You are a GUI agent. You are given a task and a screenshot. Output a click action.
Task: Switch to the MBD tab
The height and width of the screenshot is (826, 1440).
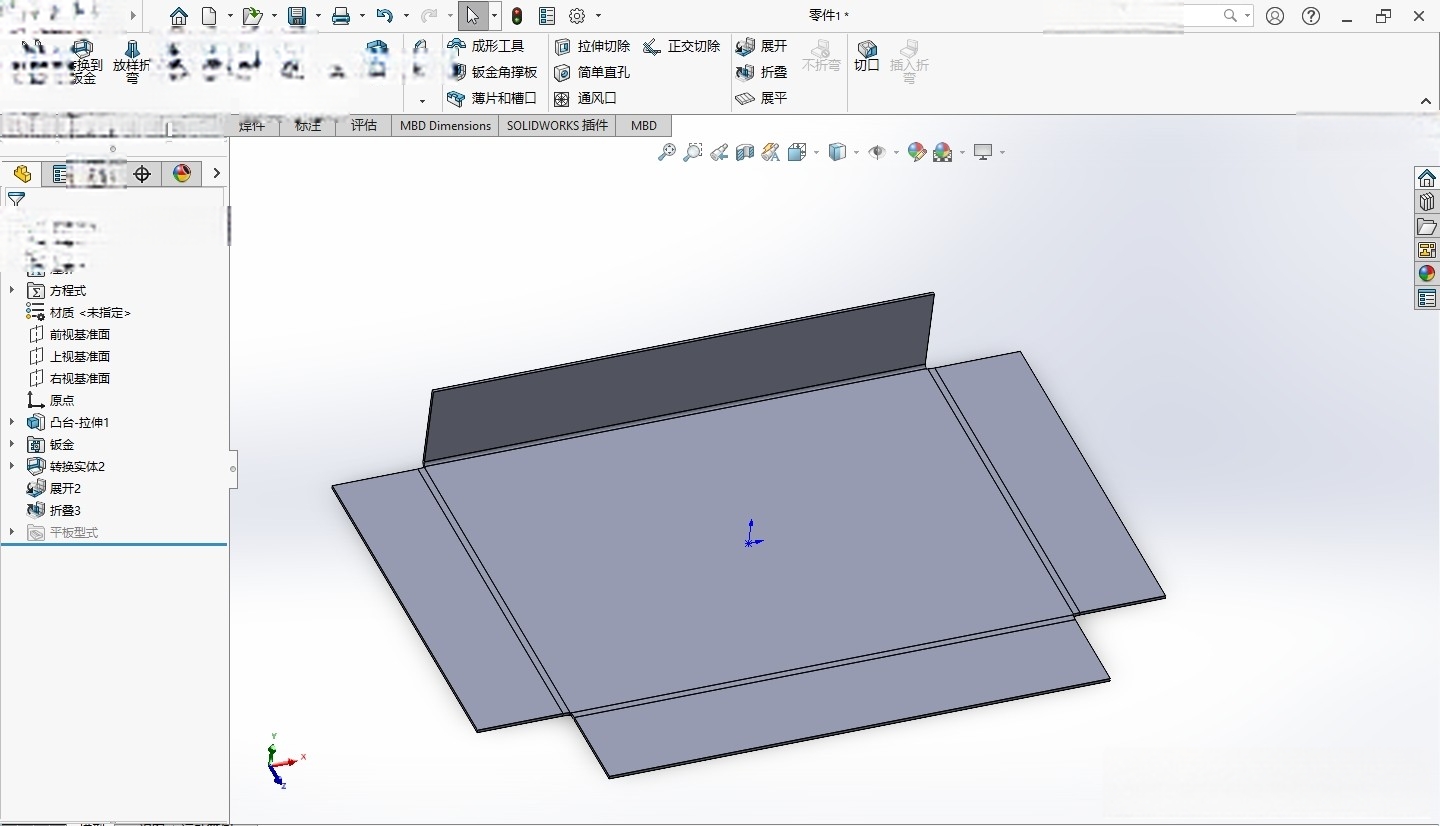click(x=644, y=125)
